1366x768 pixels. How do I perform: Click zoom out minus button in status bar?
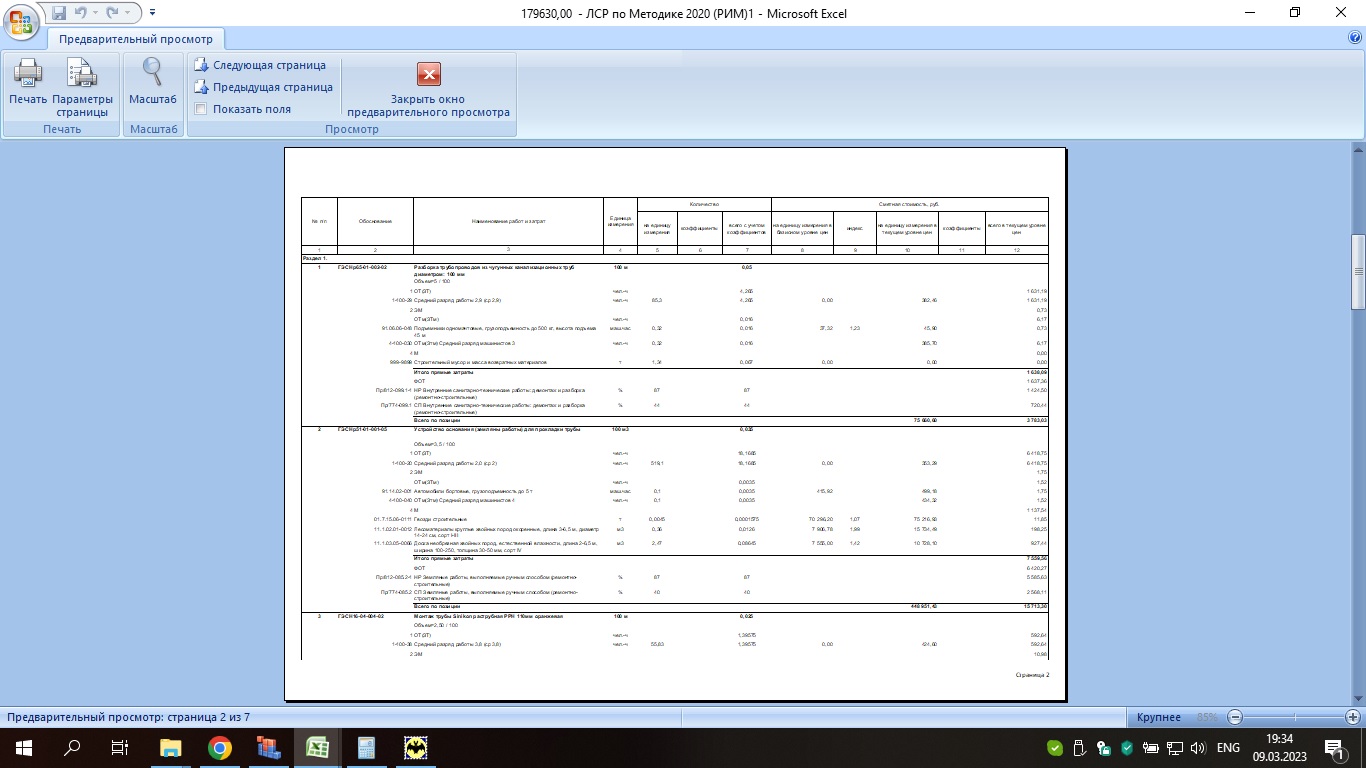click(x=1235, y=717)
